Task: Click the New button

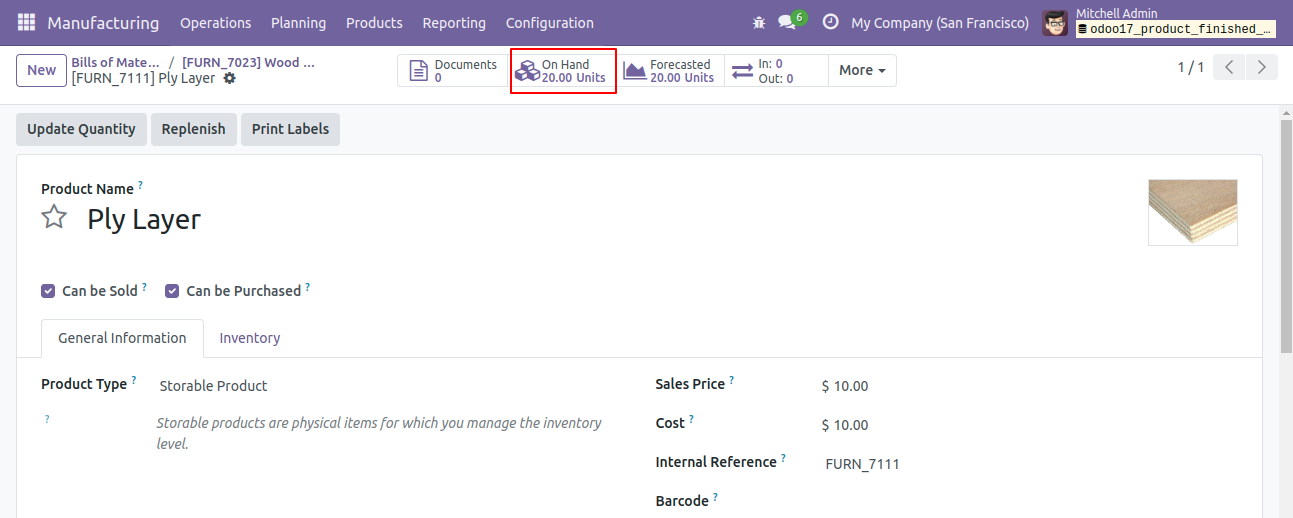Action: 41,70
